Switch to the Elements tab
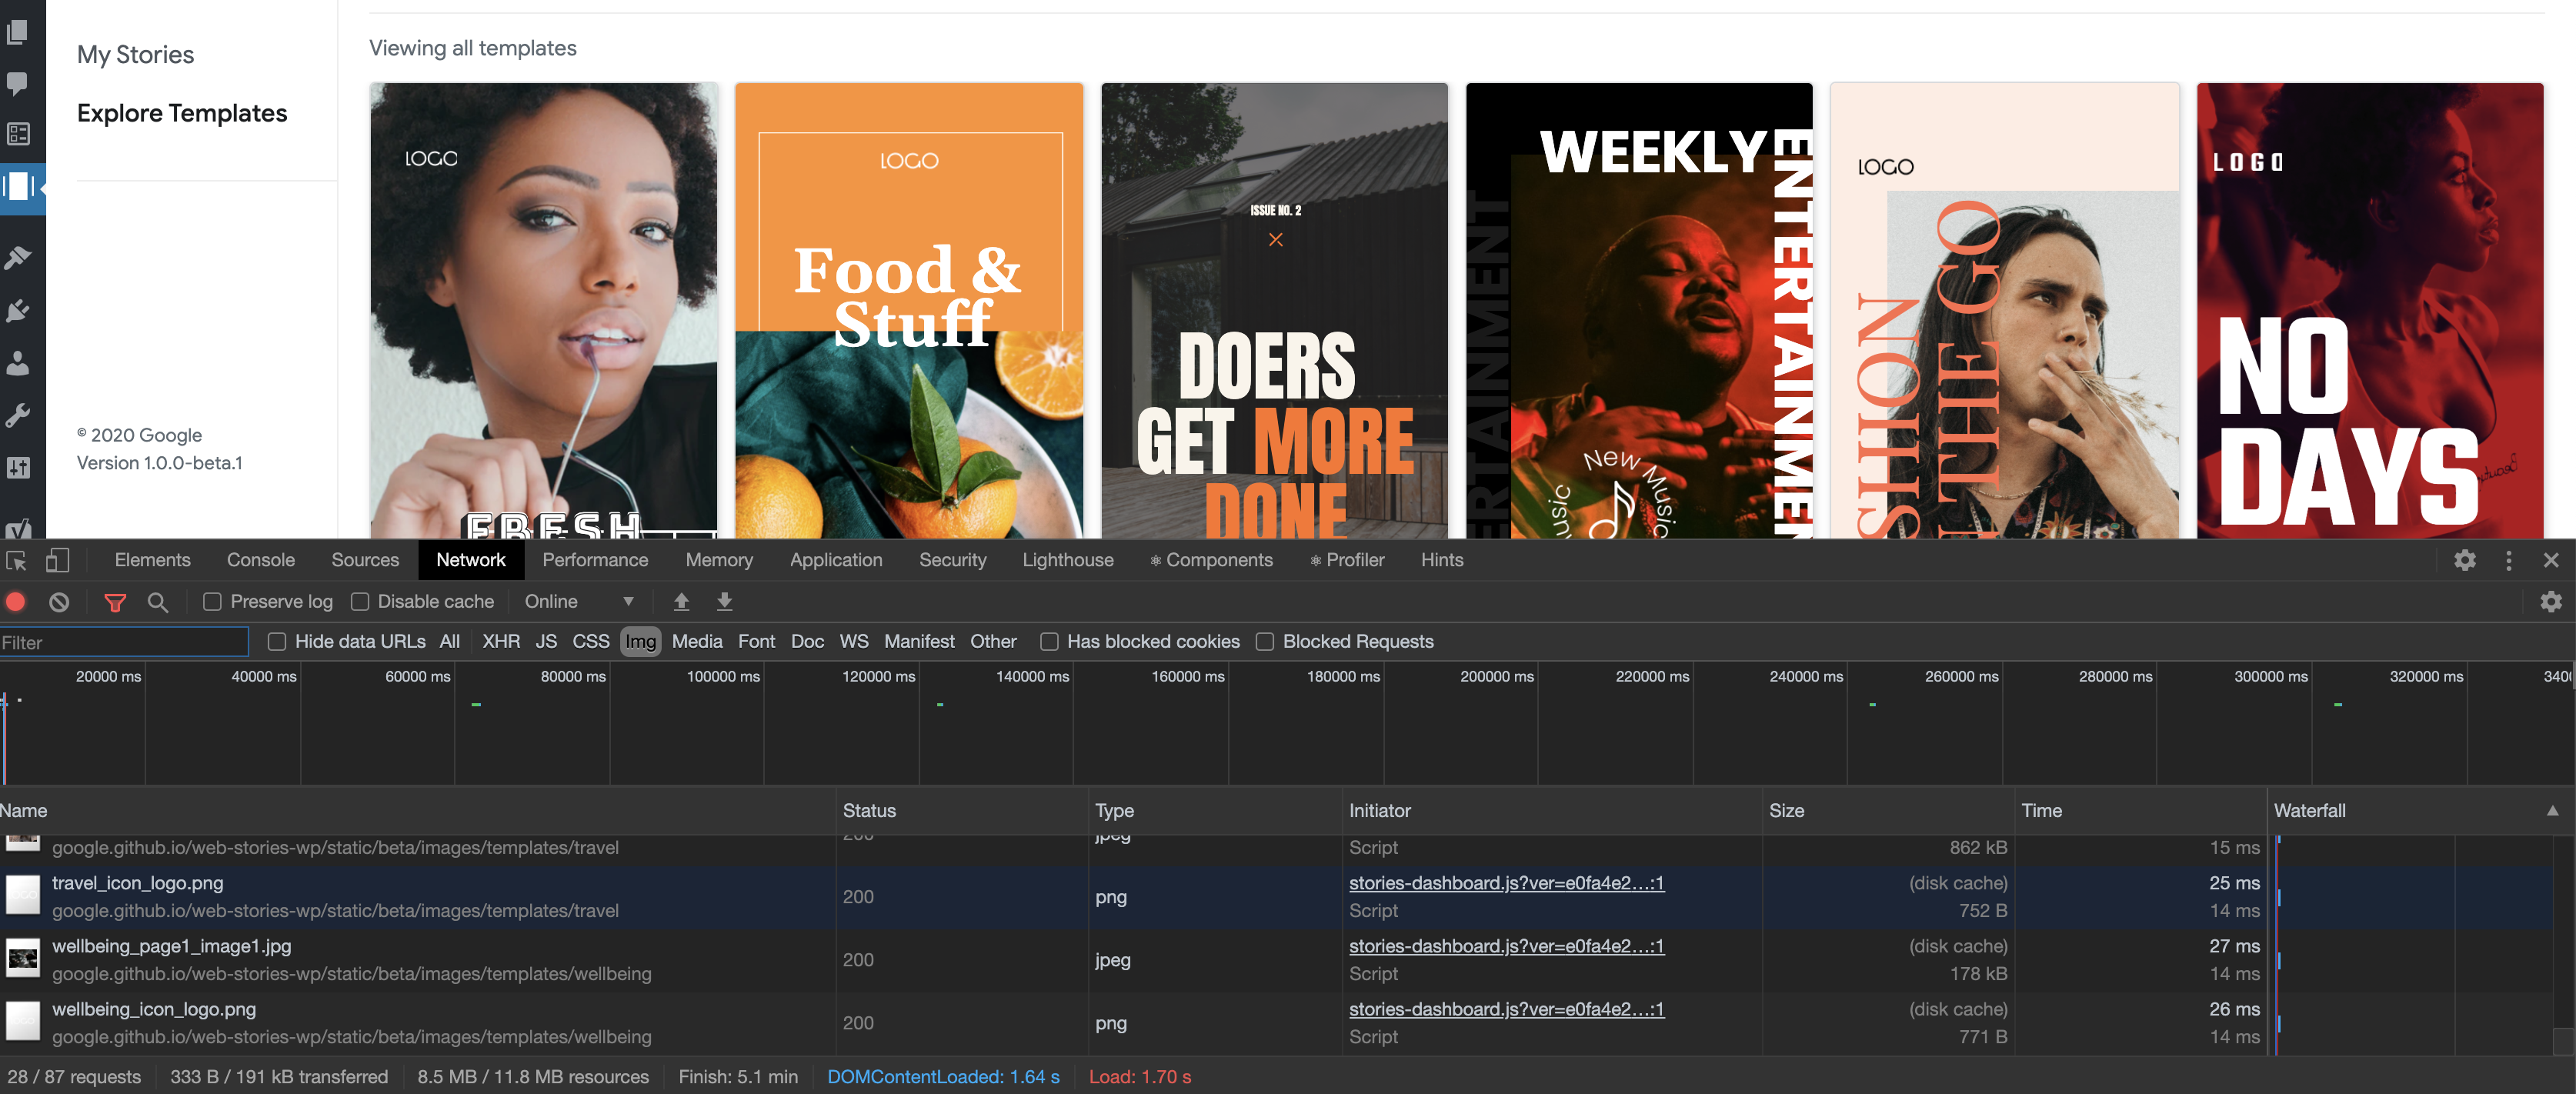 click(x=152, y=560)
